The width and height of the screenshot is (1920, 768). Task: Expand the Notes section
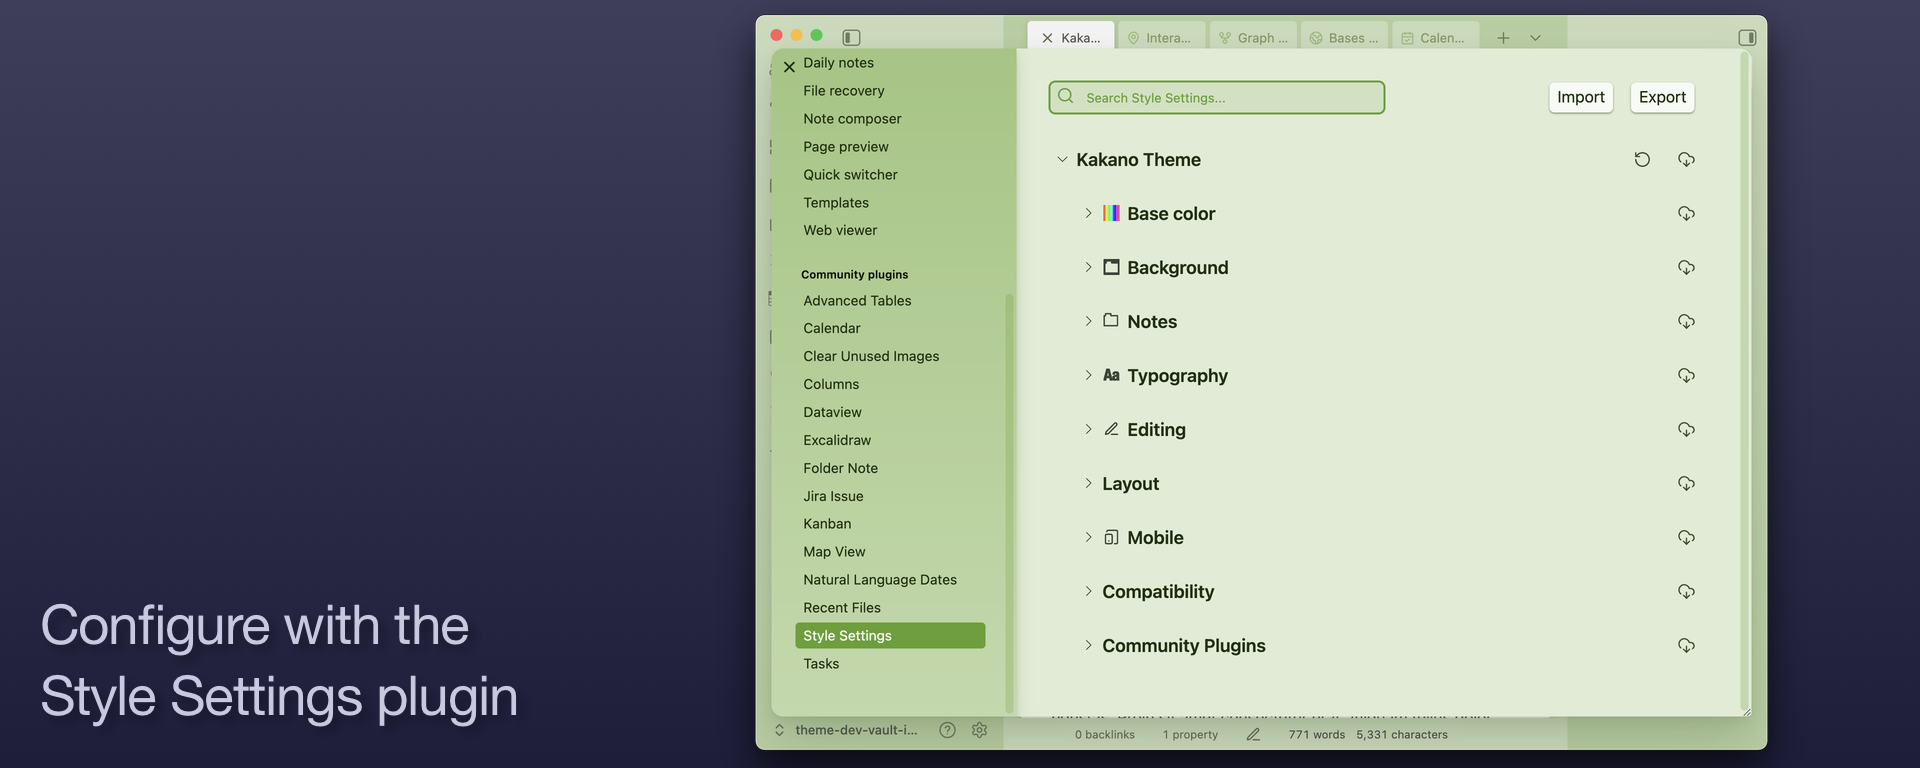tap(1088, 322)
